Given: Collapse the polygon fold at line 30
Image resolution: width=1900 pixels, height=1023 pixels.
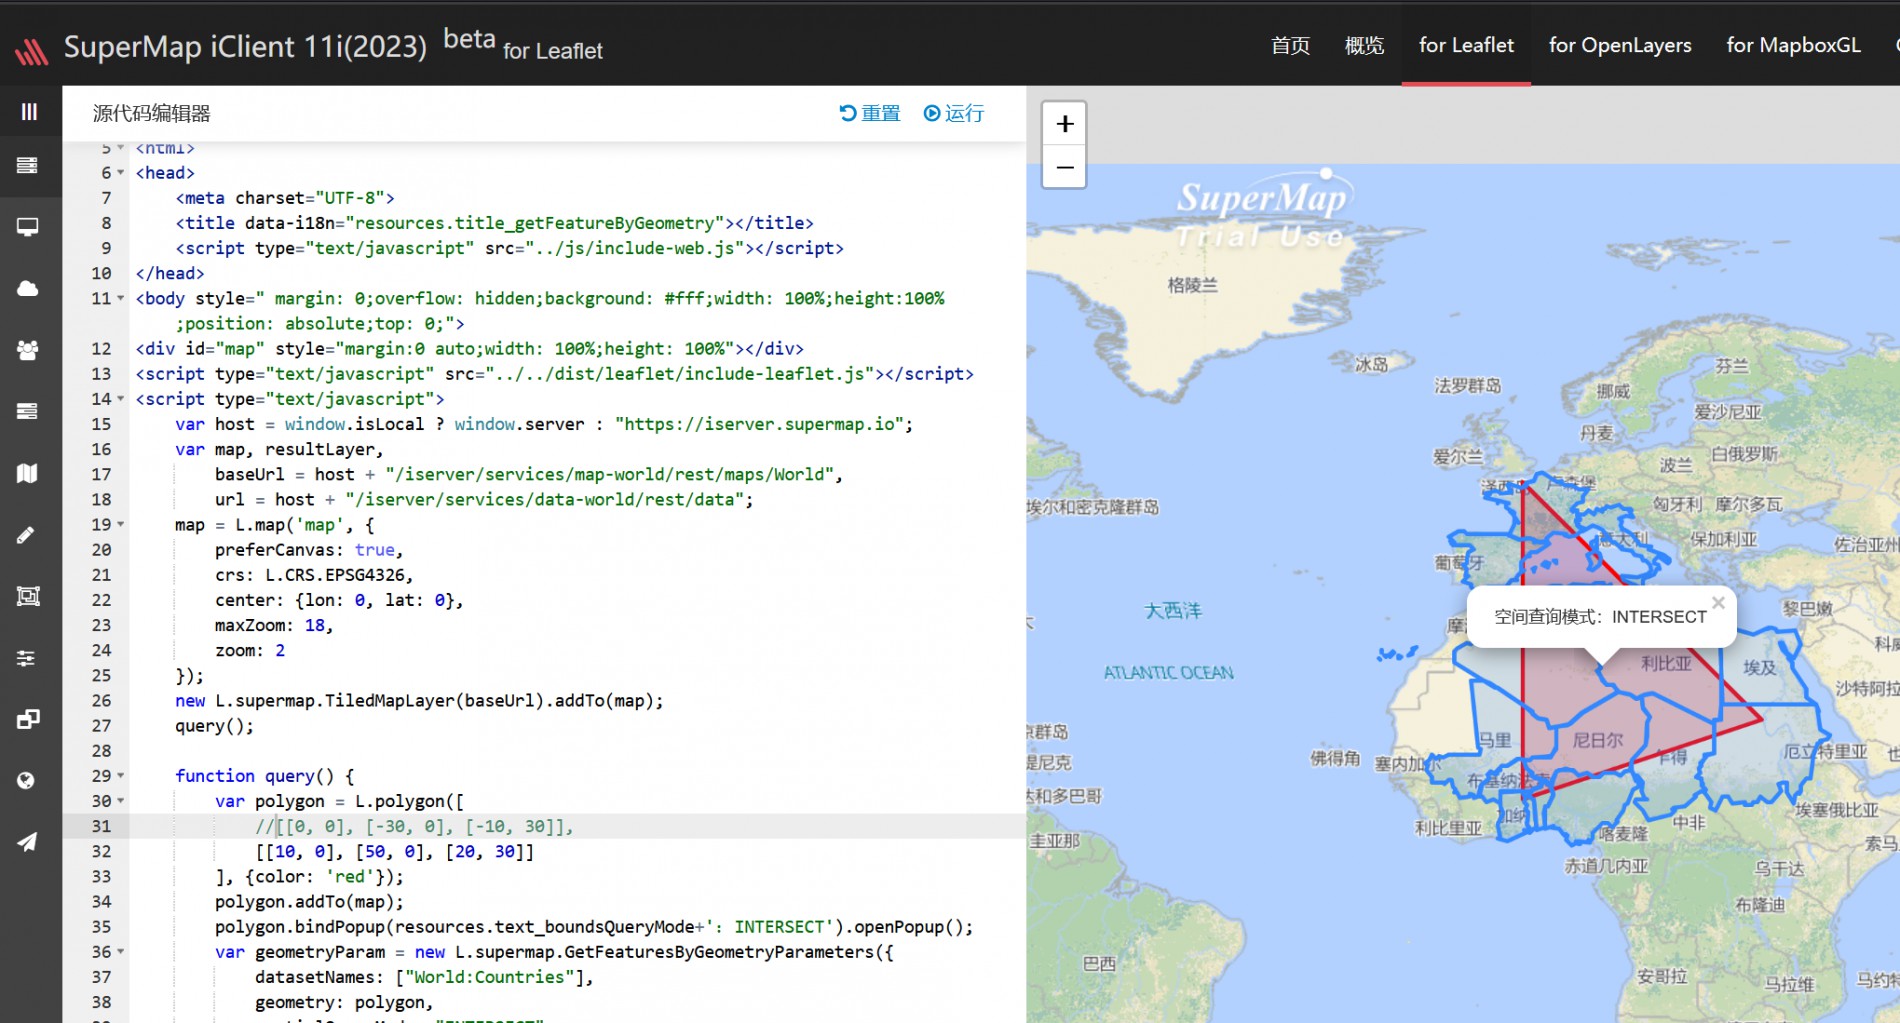Looking at the screenshot, I should tap(121, 801).
